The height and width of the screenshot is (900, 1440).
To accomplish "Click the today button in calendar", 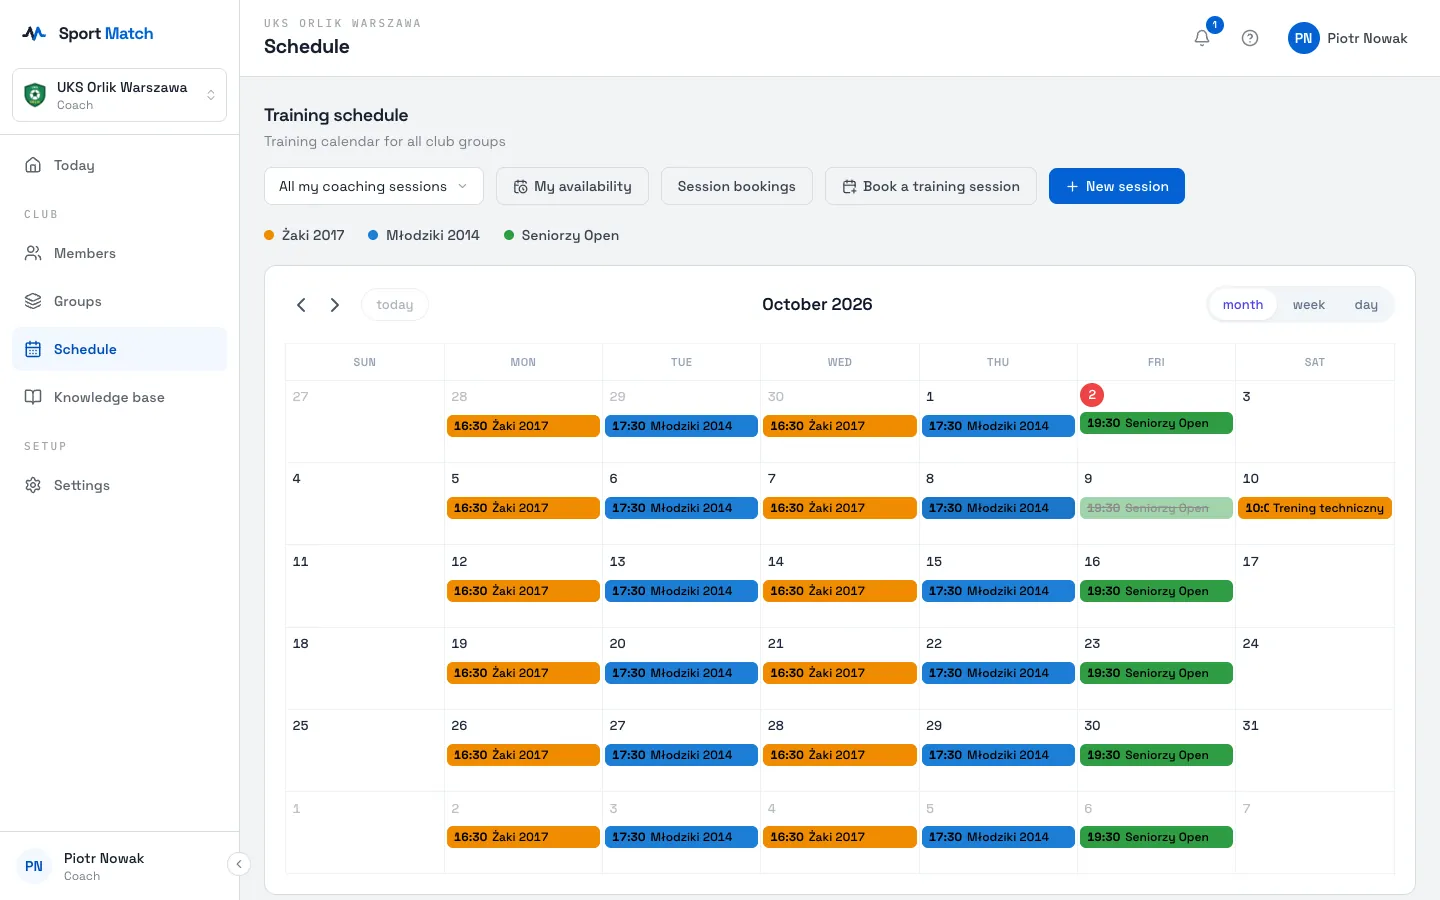I will [395, 305].
